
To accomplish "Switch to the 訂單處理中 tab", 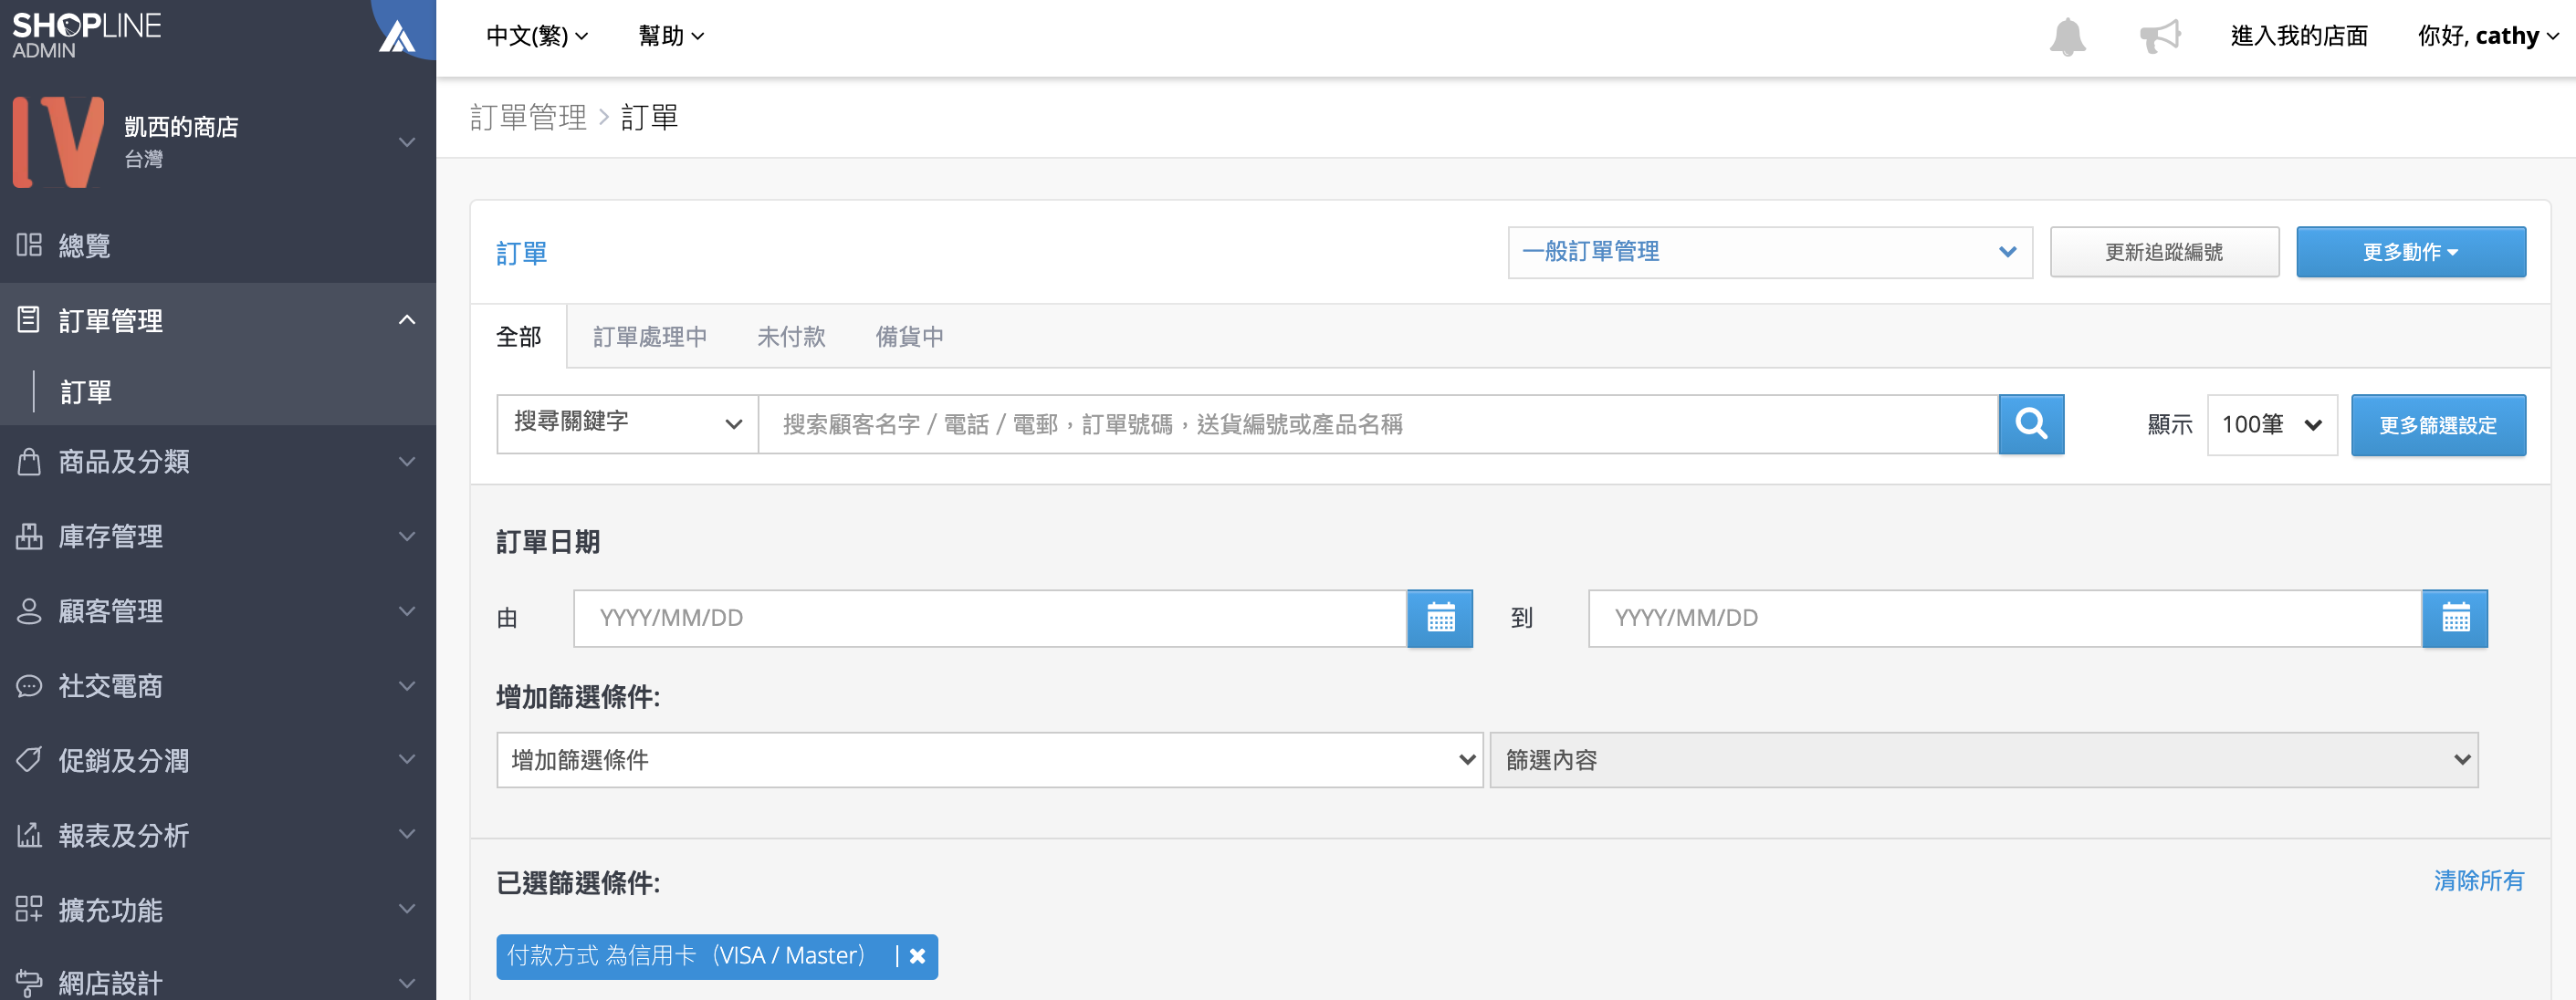I will (x=649, y=337).
